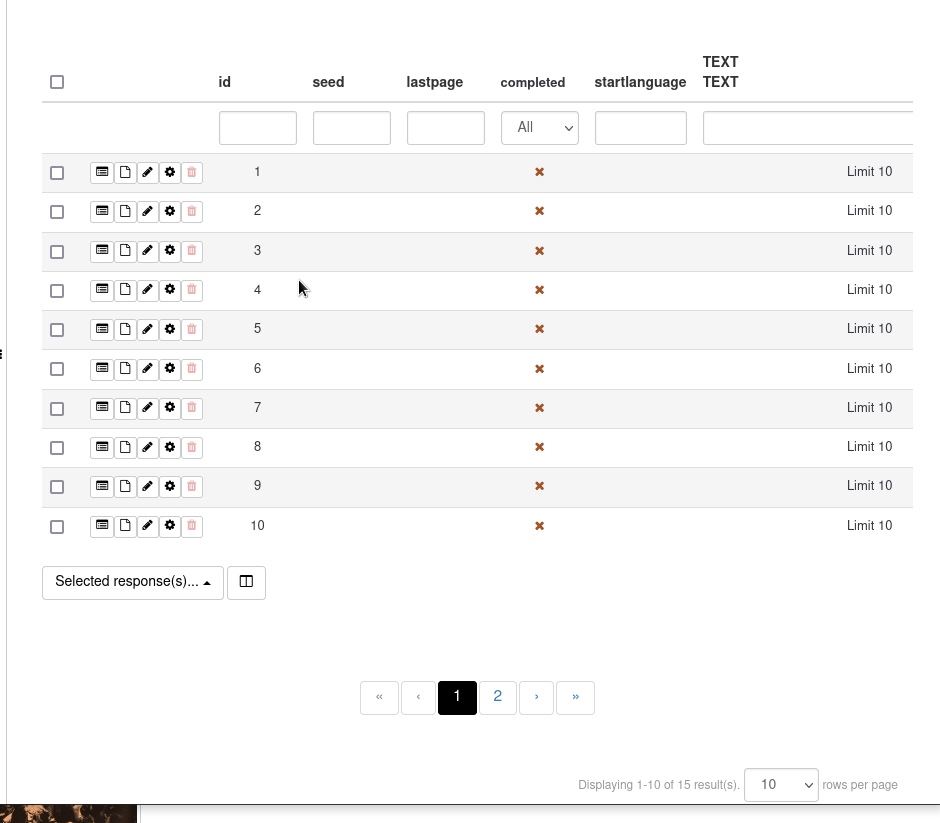Edit response 4 with the pencil icon

147,290
